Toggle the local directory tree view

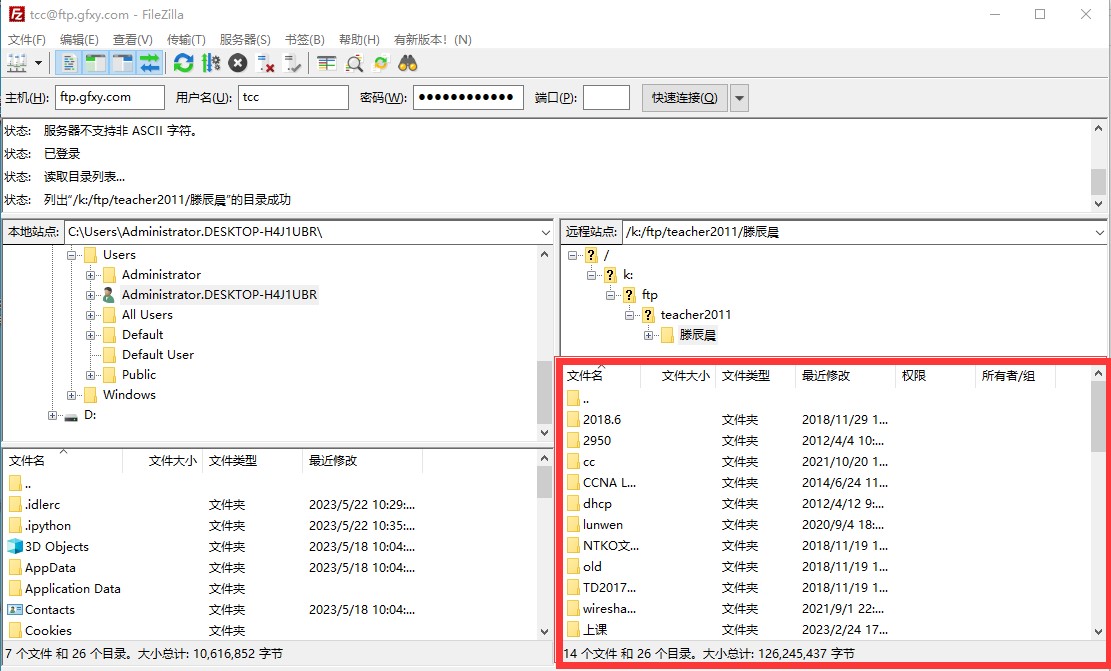pos(95,63)
